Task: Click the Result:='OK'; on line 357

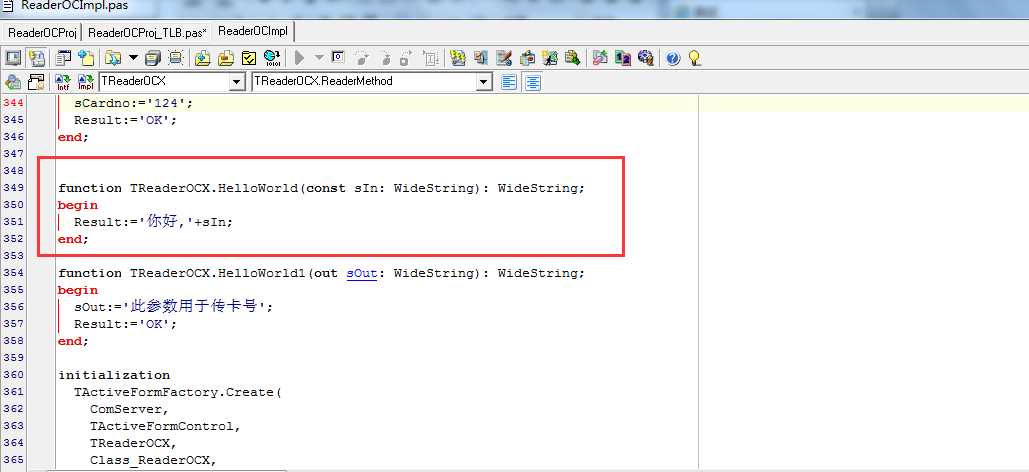Action: [x=125, y=324]
